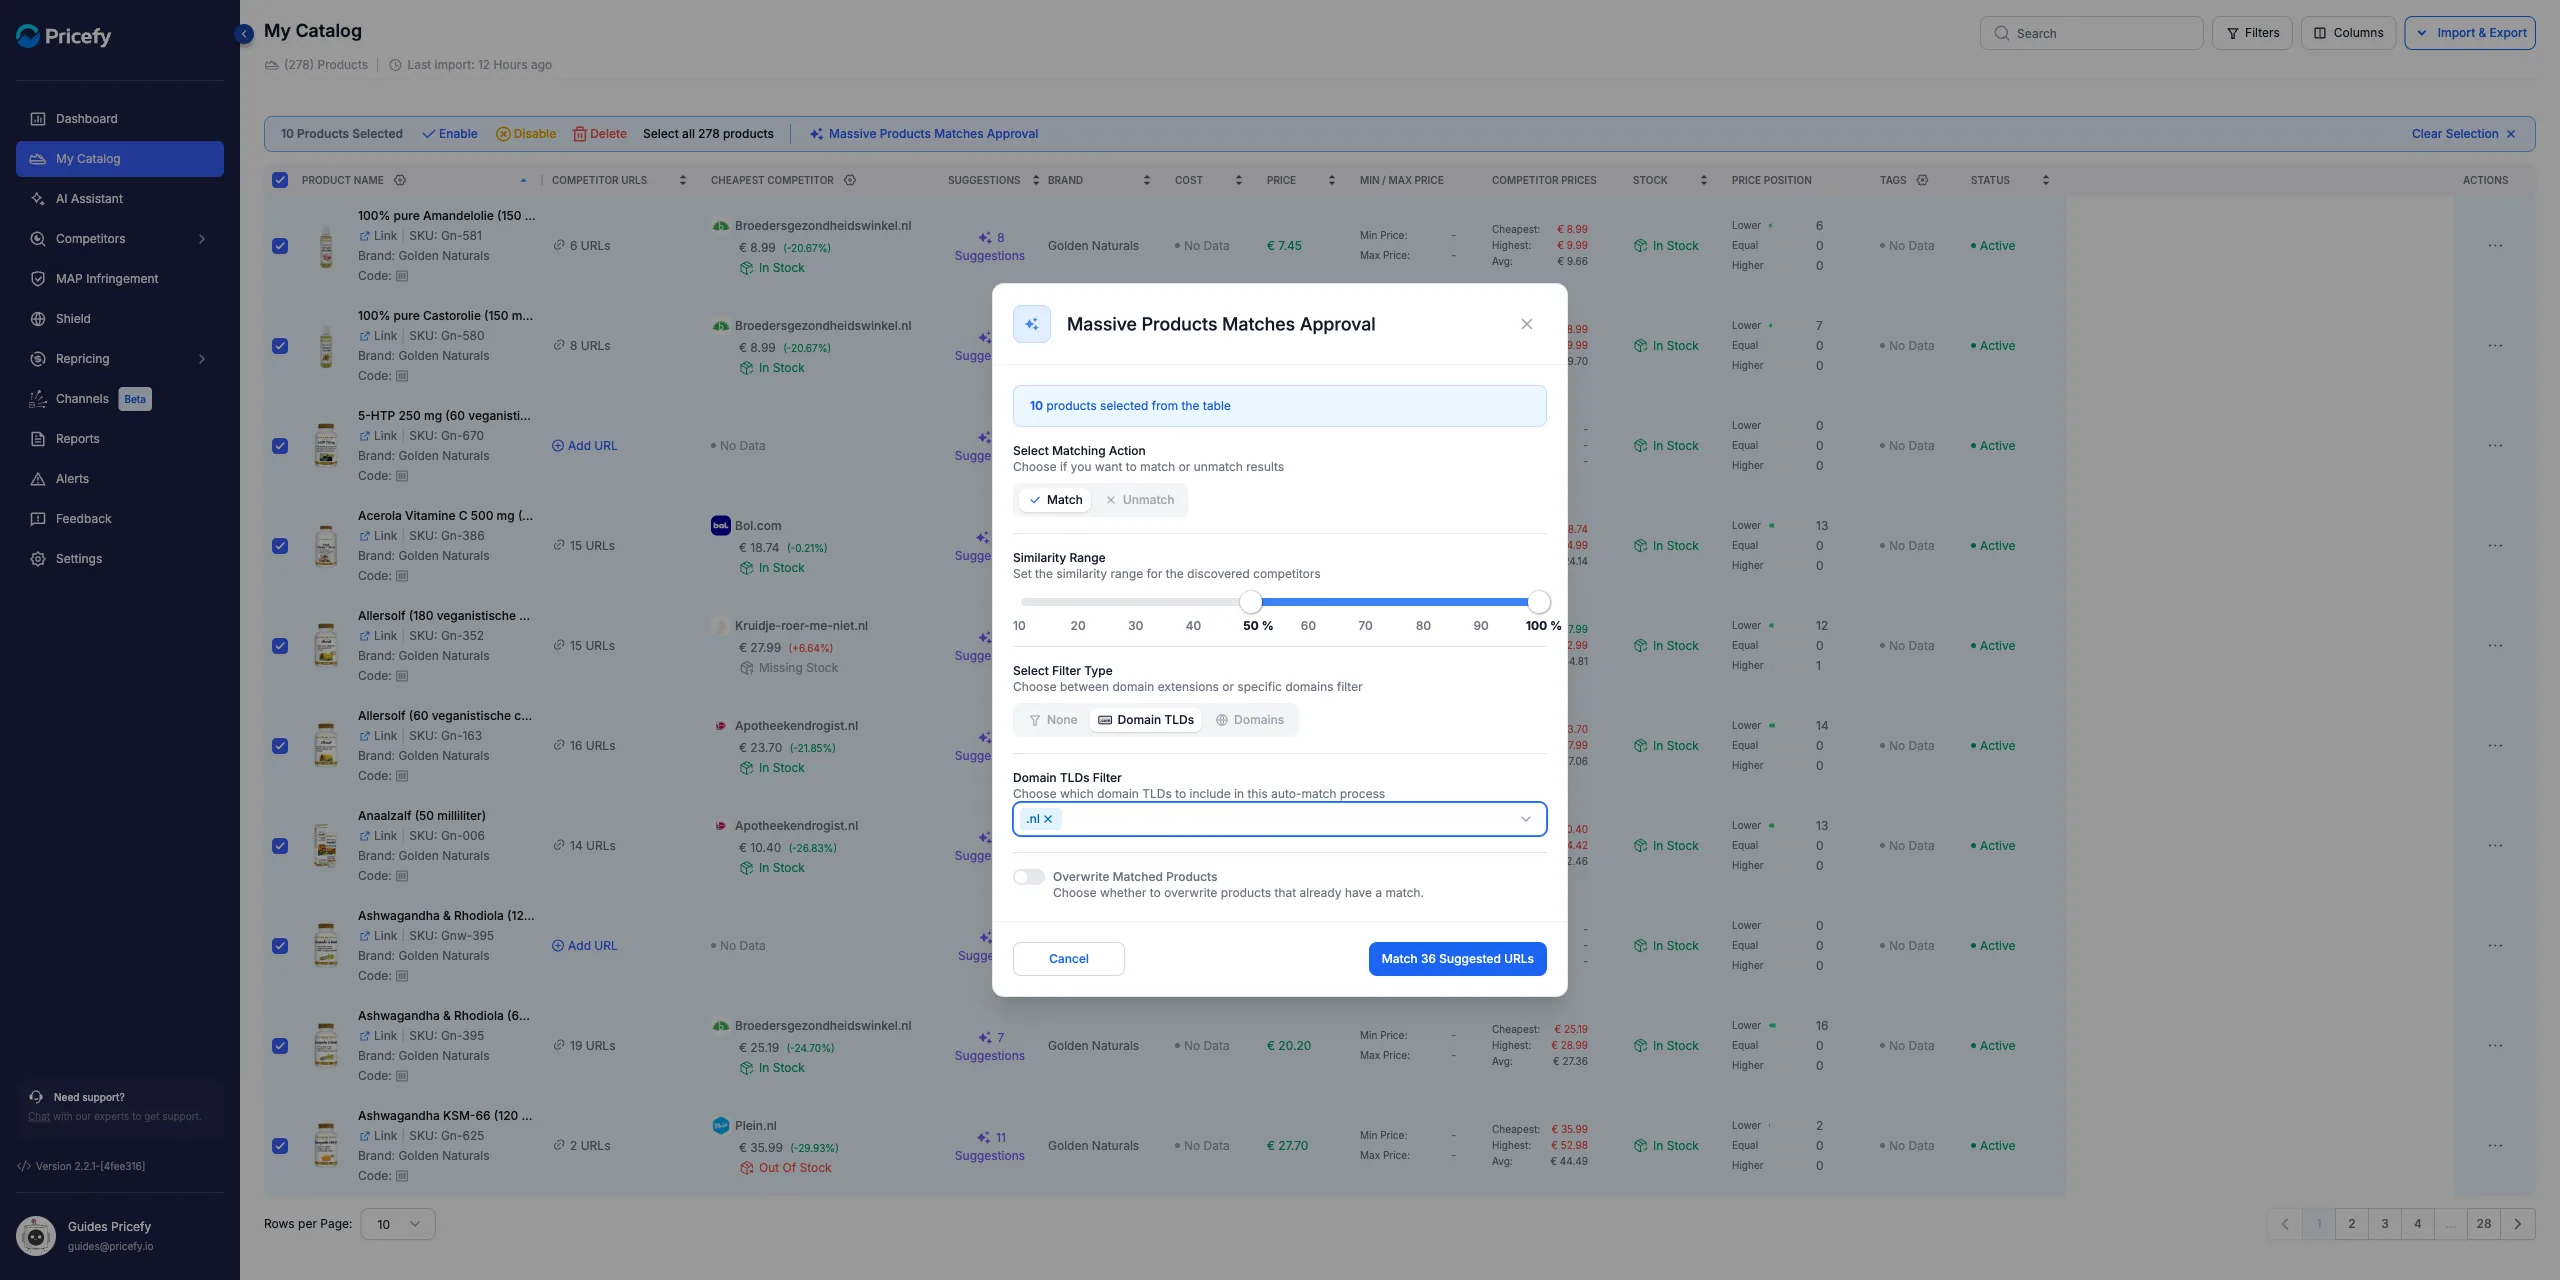Viewport: 2560px width, 1280px height.
Task: Click the search field in catalog header
Action: (x=2091, y=33)
